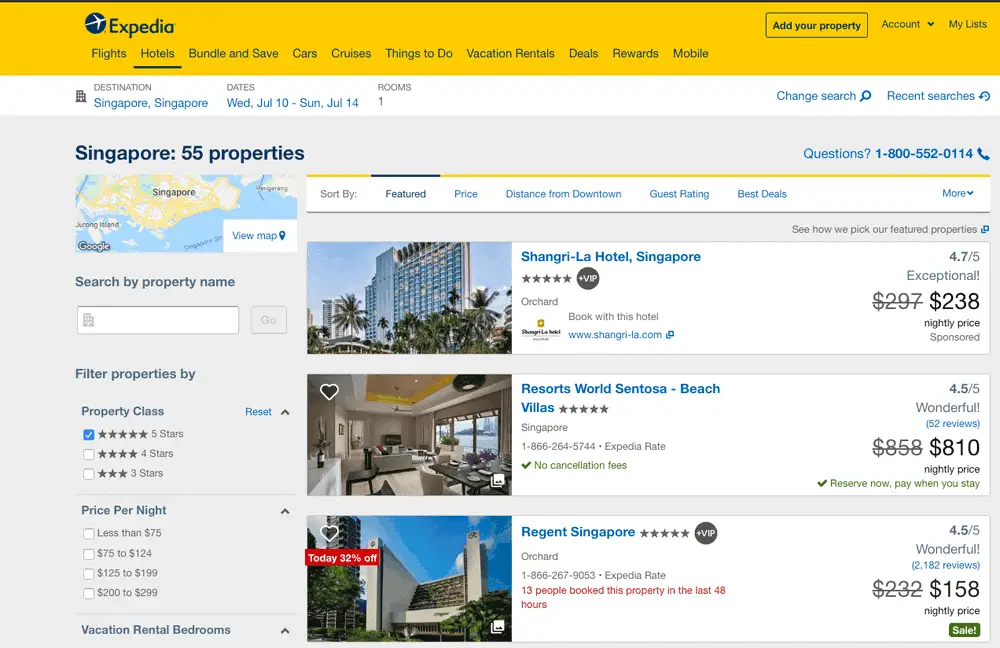Check the 4 Stars filter checkbox
1000x648 pixels.
89,454
